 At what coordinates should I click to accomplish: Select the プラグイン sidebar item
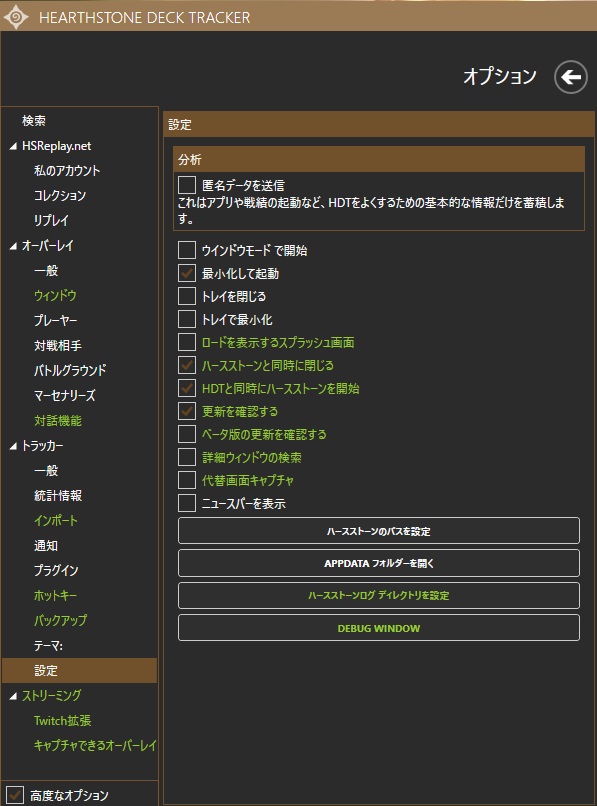pos(56,570)
